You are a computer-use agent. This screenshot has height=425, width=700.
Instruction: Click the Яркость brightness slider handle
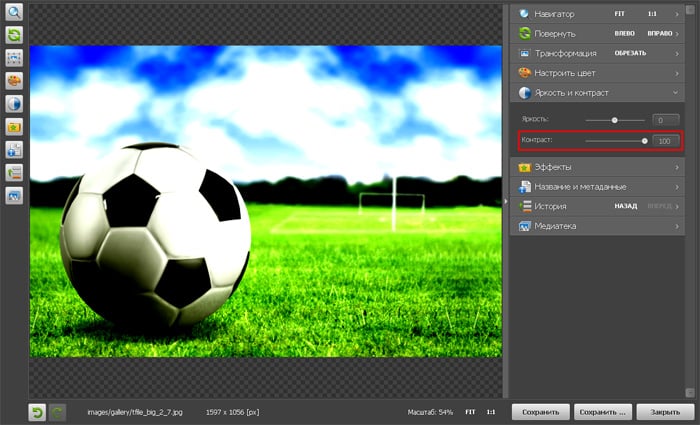pos(614,120)
